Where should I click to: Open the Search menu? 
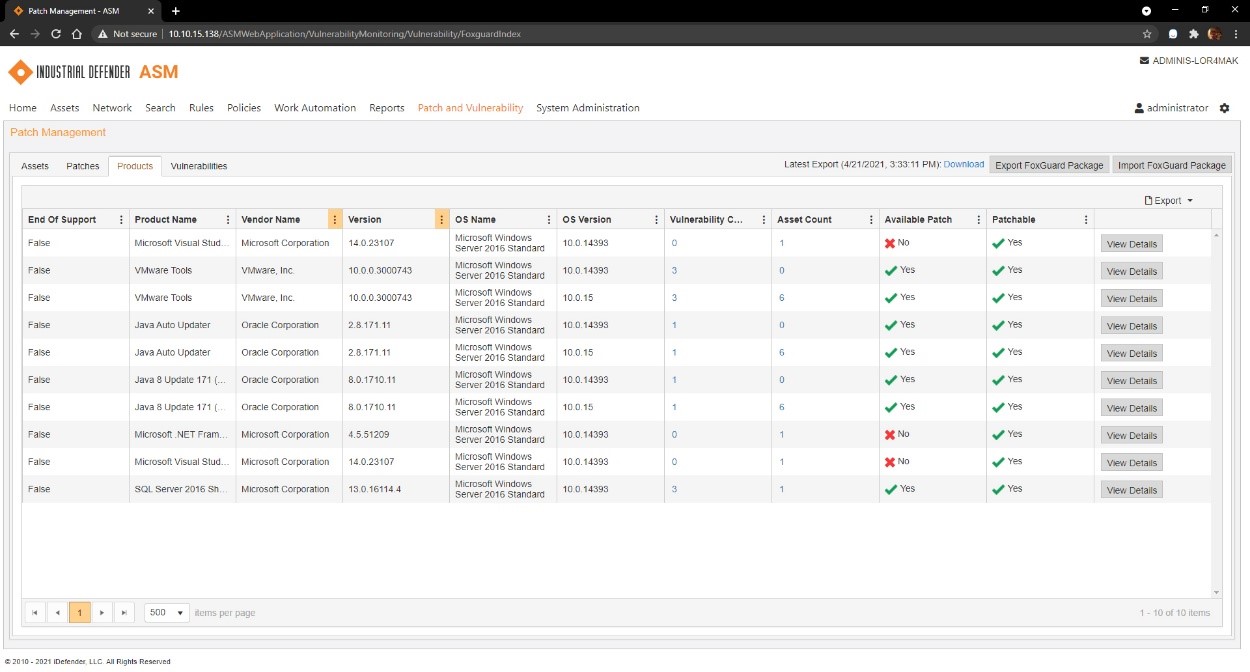point(160,108)
